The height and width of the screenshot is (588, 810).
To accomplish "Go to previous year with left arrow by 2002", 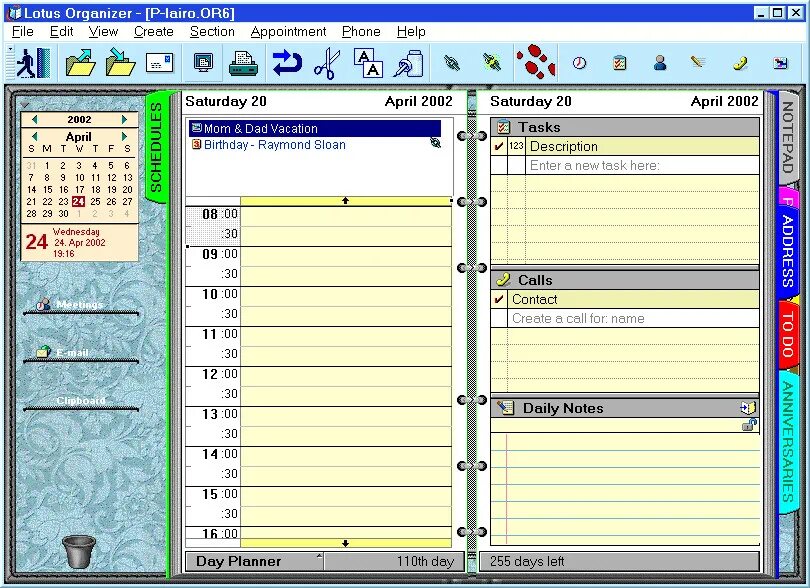I will pyautogui.click(x=35, y=119).
